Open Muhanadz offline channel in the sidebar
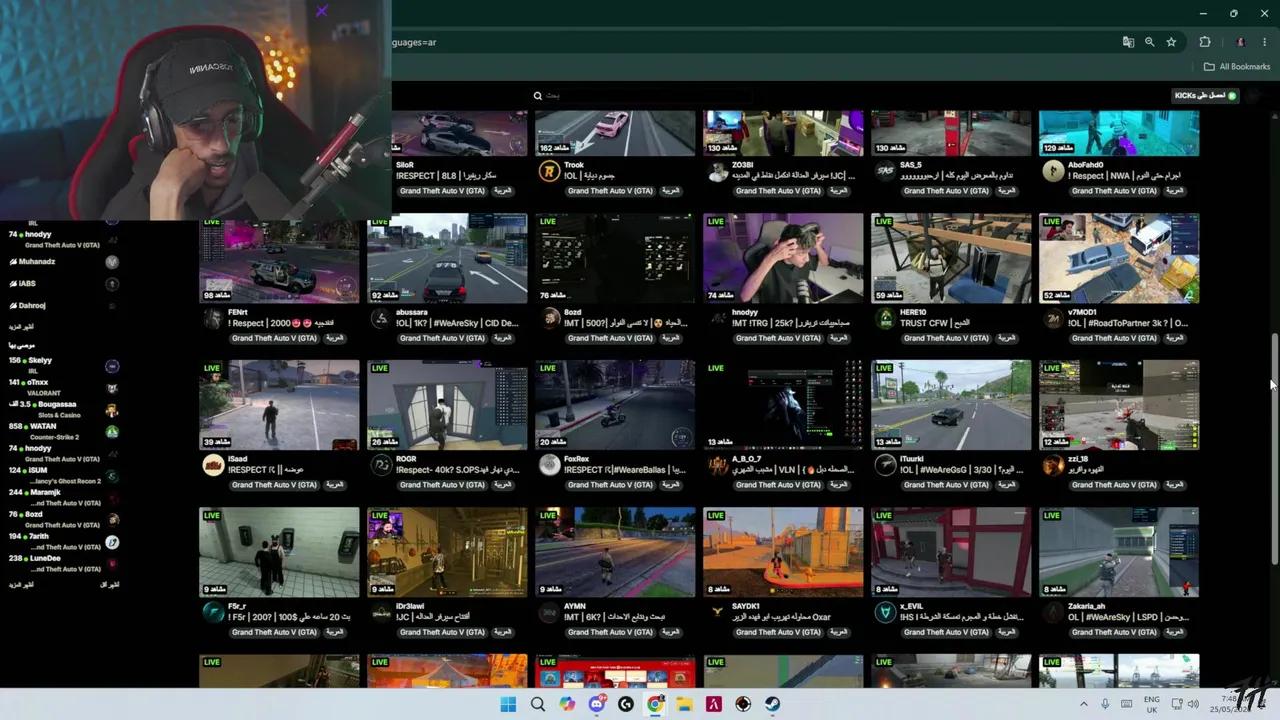Viewport: 1280px width, 720px height. (x=63, y=262)
